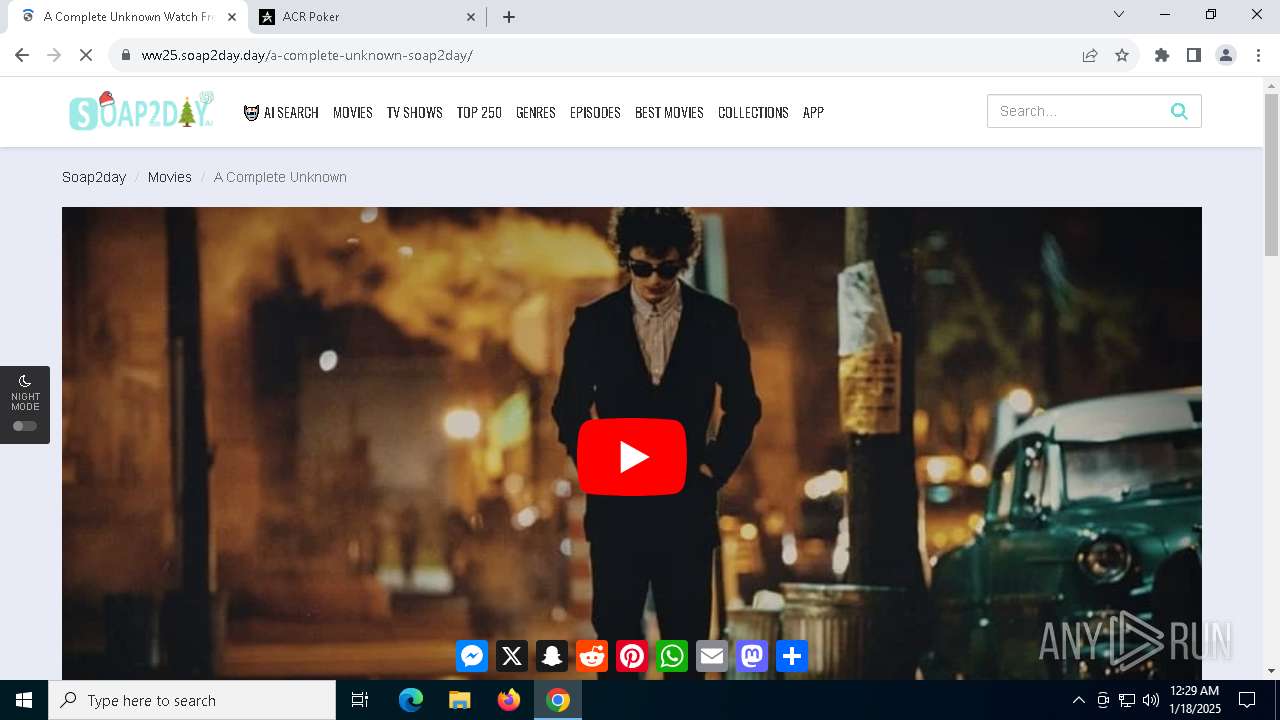Screen dimensions: 1280x720
Task: Share on Pinterest icon
Action: click(632, 656)
